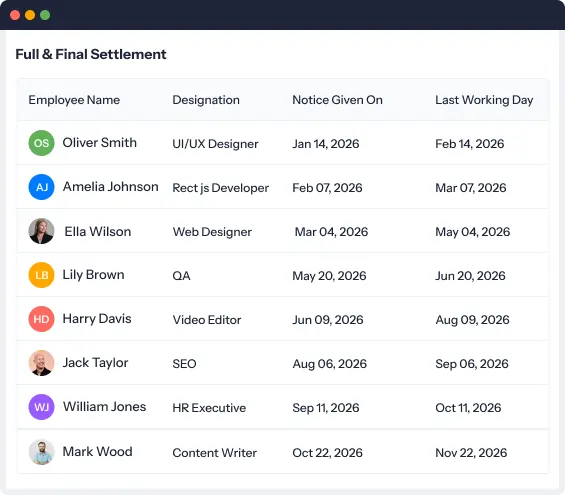Click the Content Writer designation cell
Screen dimensions: 565x495
pyautogui.click(x=215, y=452)
